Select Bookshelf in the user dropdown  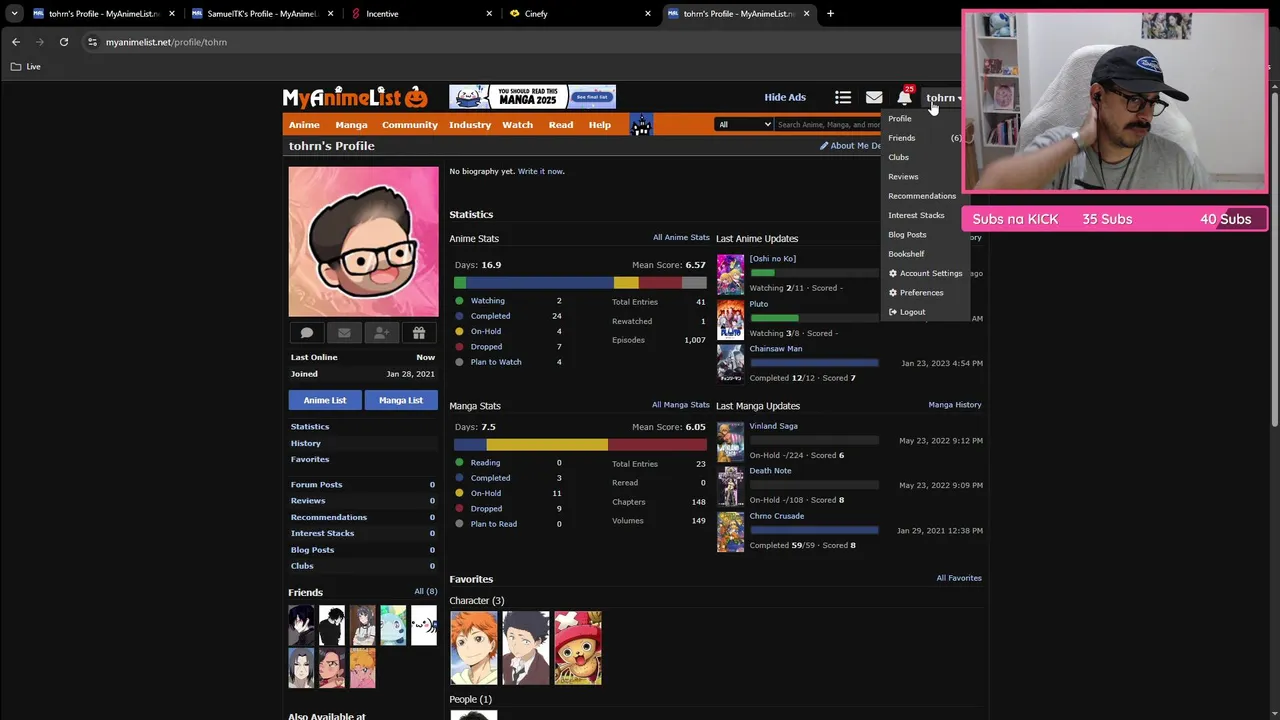click(906, 254)
